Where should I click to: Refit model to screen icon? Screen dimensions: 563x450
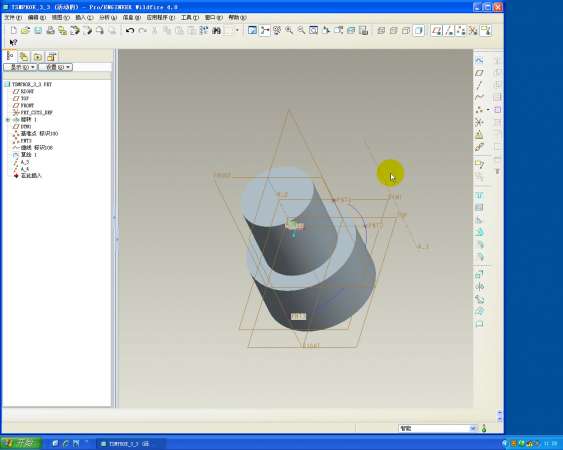pyautogui.click(x=313, y=31)
